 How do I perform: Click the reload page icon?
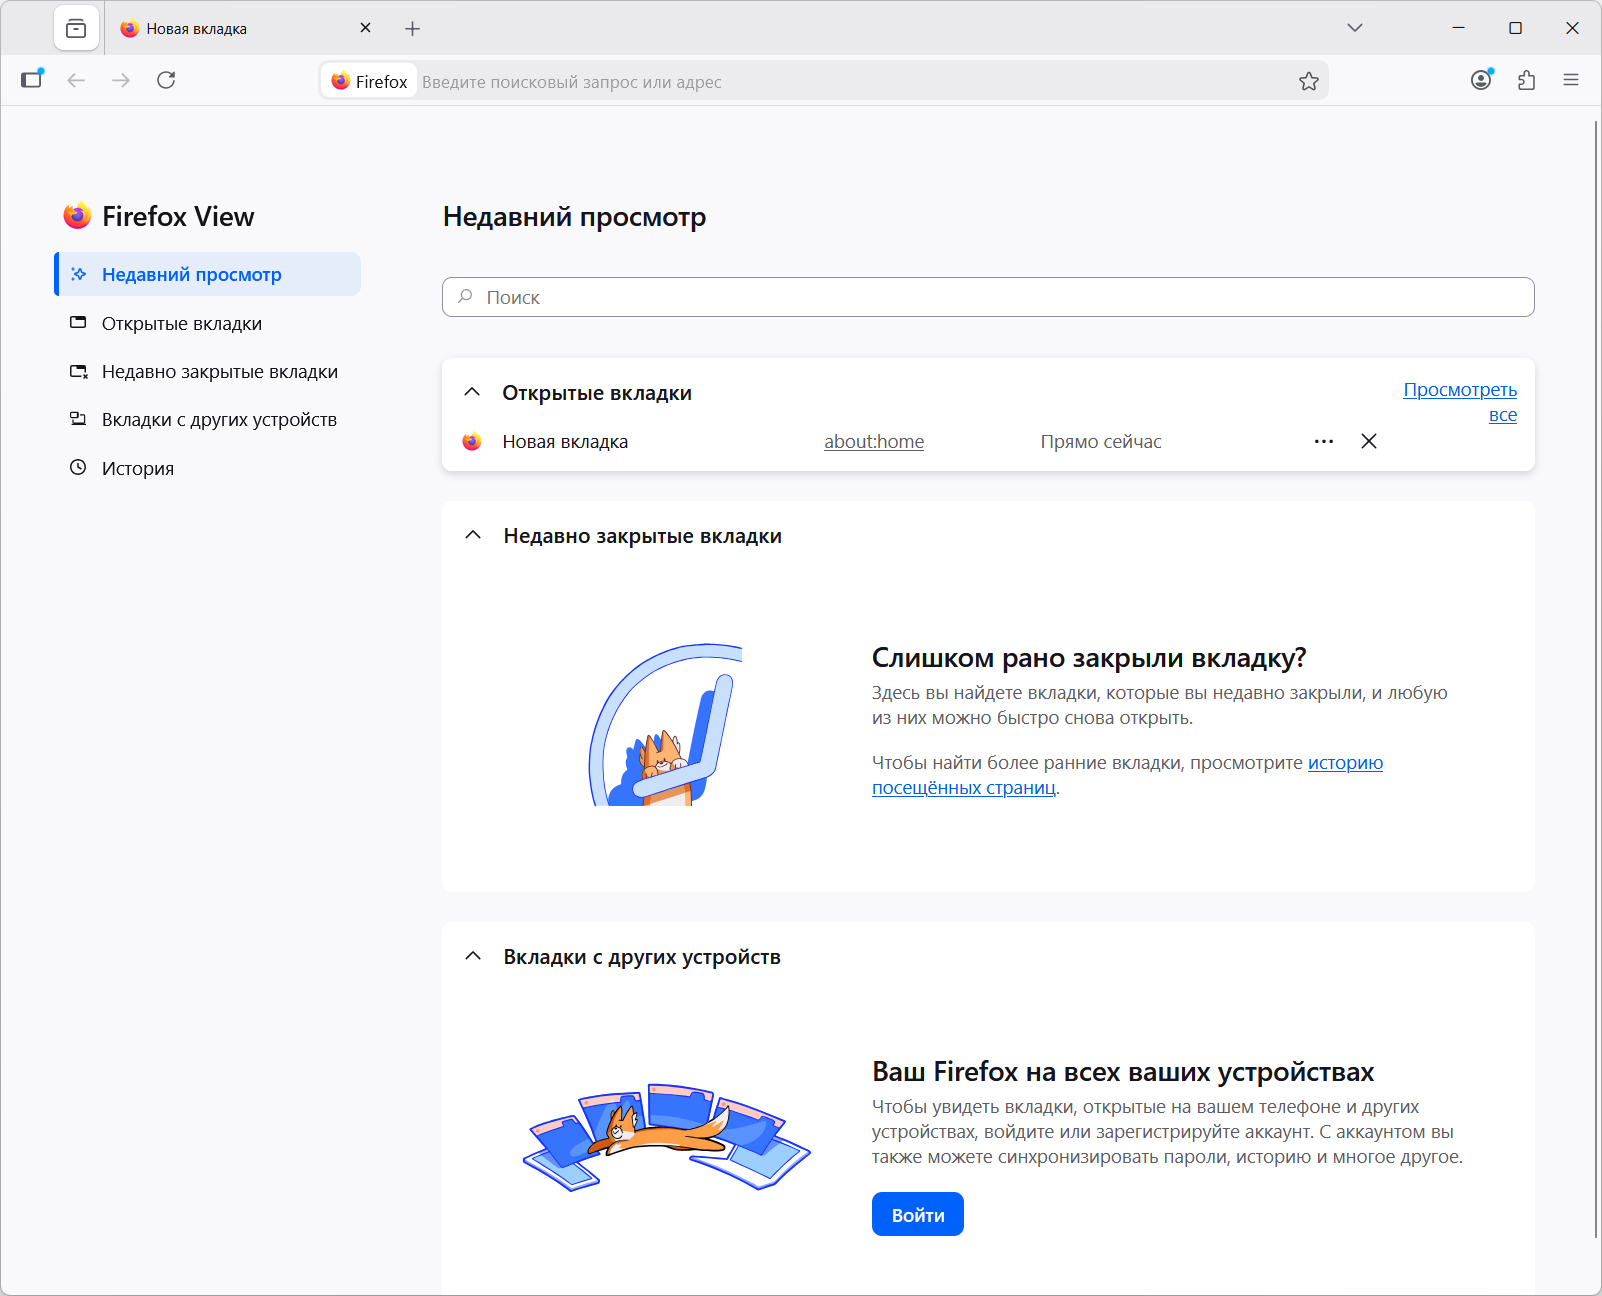click(166, 80)
